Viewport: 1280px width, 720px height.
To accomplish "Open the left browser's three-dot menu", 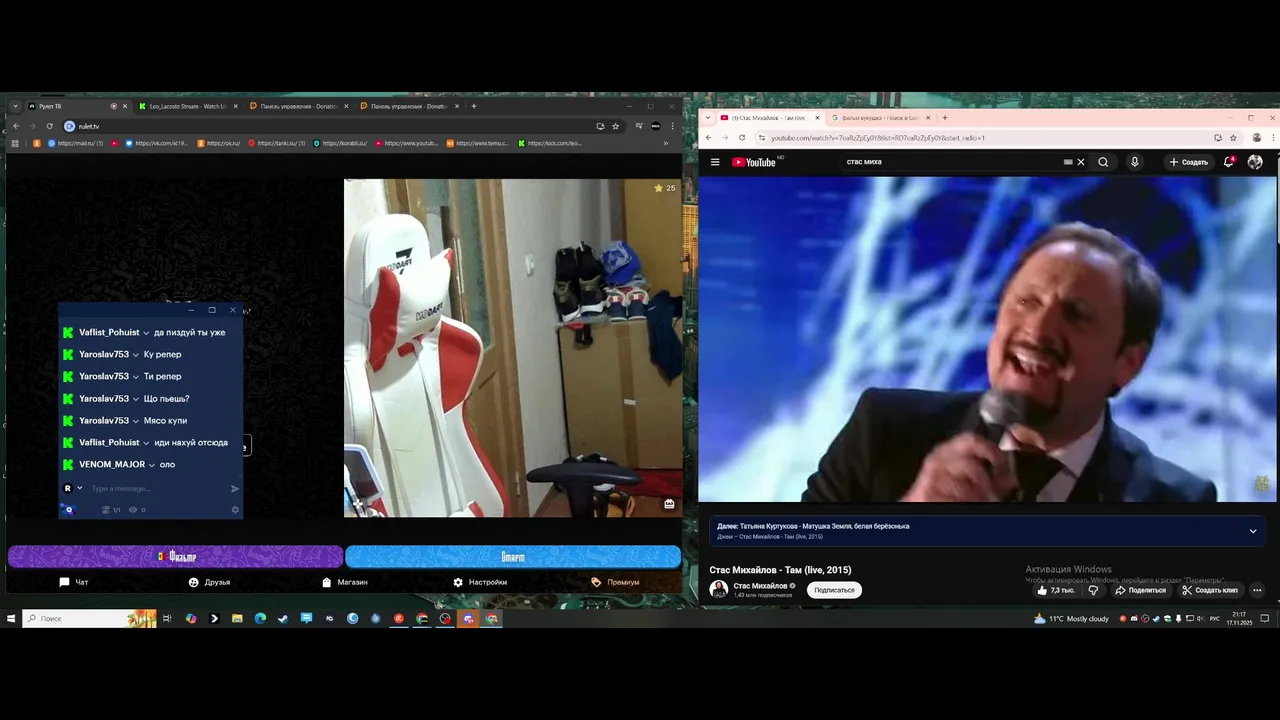I will pos(671,126).
